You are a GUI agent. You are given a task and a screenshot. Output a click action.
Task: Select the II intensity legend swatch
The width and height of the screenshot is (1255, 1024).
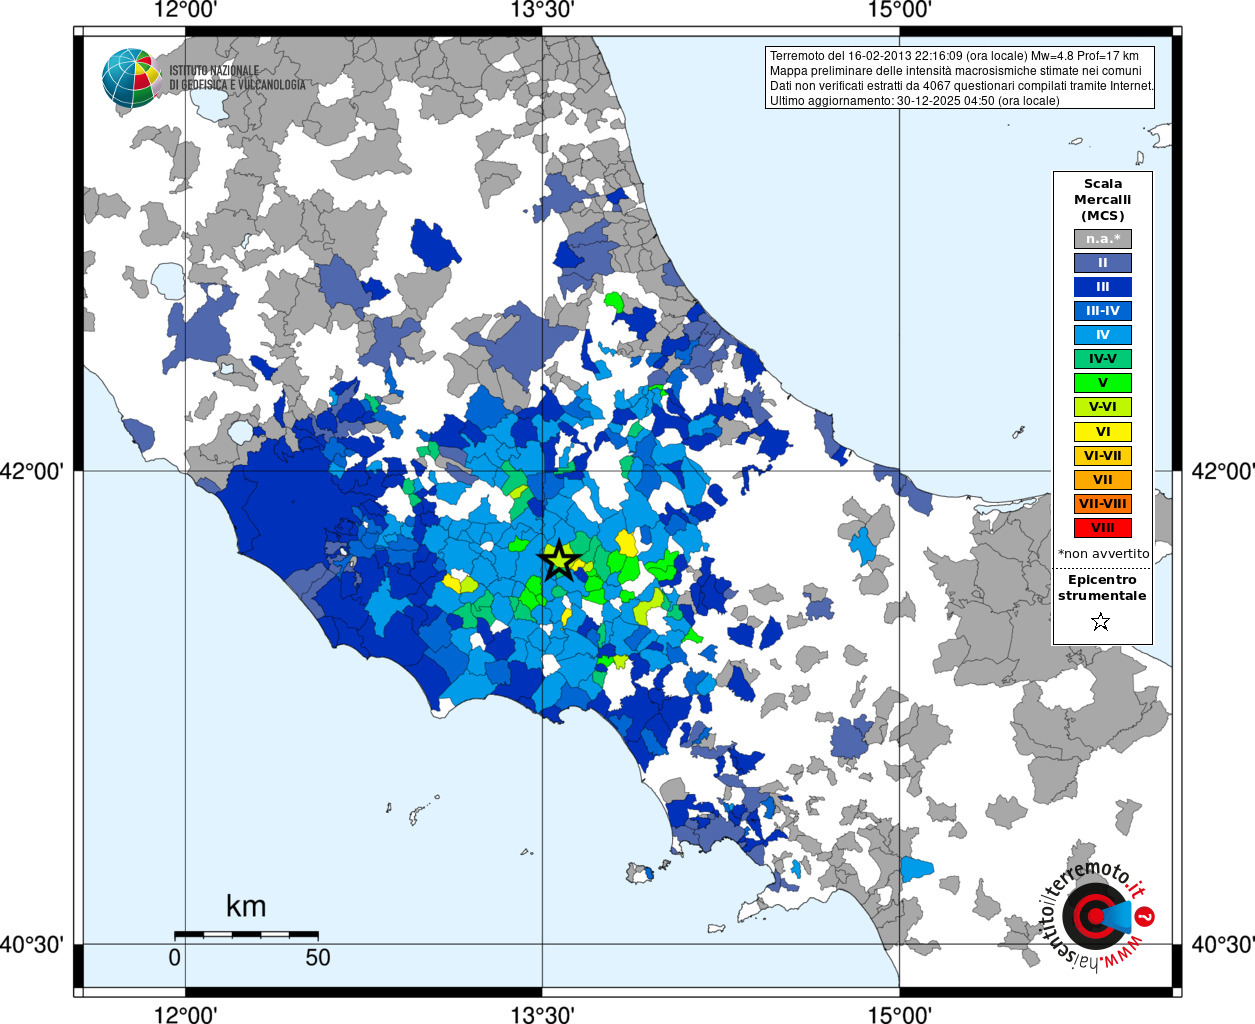(x=1103, y=263)
